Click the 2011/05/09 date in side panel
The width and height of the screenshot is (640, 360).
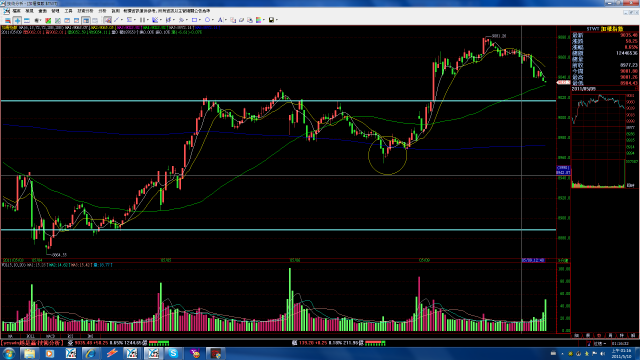583,89
